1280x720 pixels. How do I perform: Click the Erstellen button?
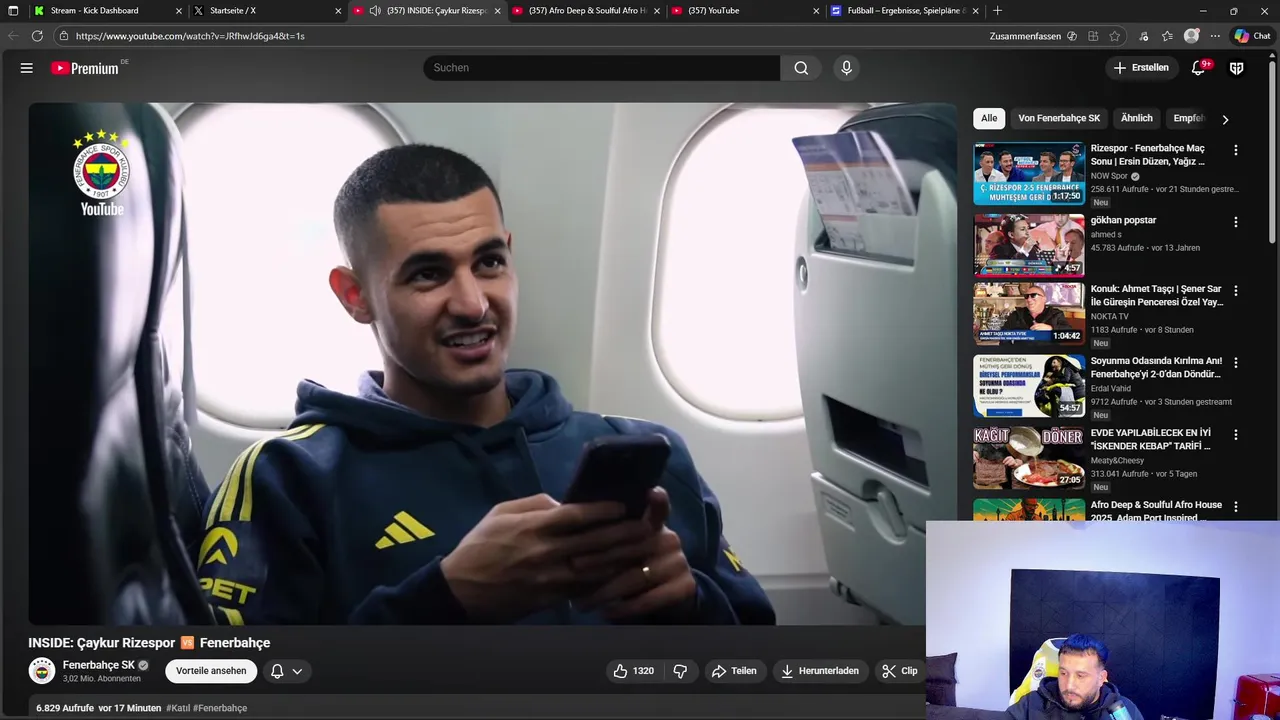[x=1140, y=68]
